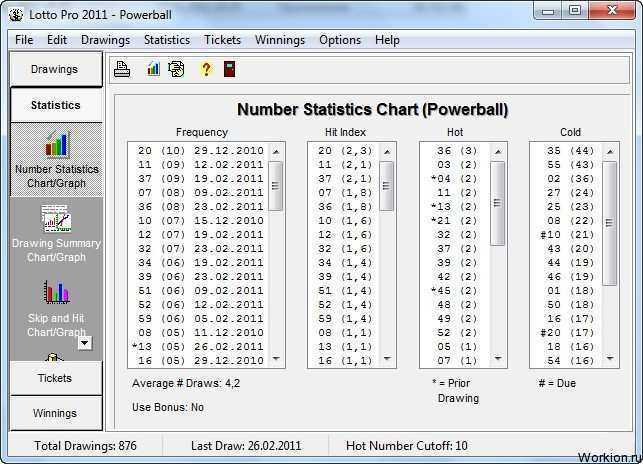Click the red exit door icon
The width and height of the screenshot is (643, 464).
[229, 69]
